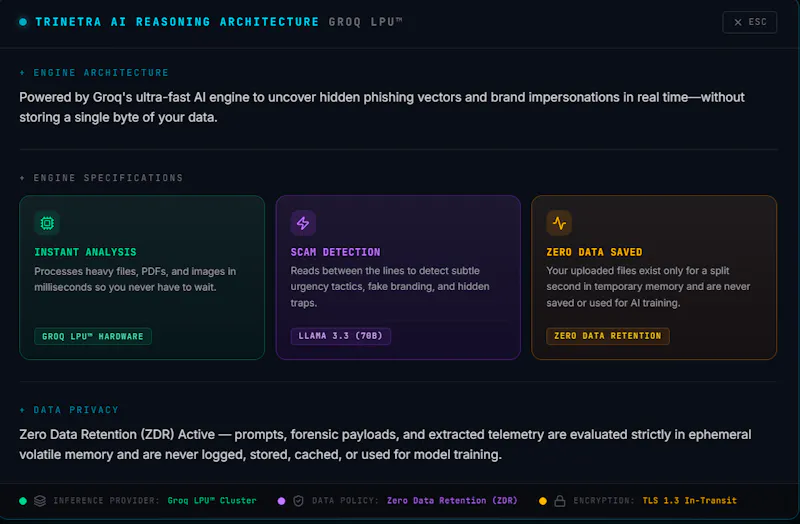Click the purple lightning bolt Scam Detection icon
Image resolution: width=800 pixels, height=524 pixels.
click(x=303, y=223)
